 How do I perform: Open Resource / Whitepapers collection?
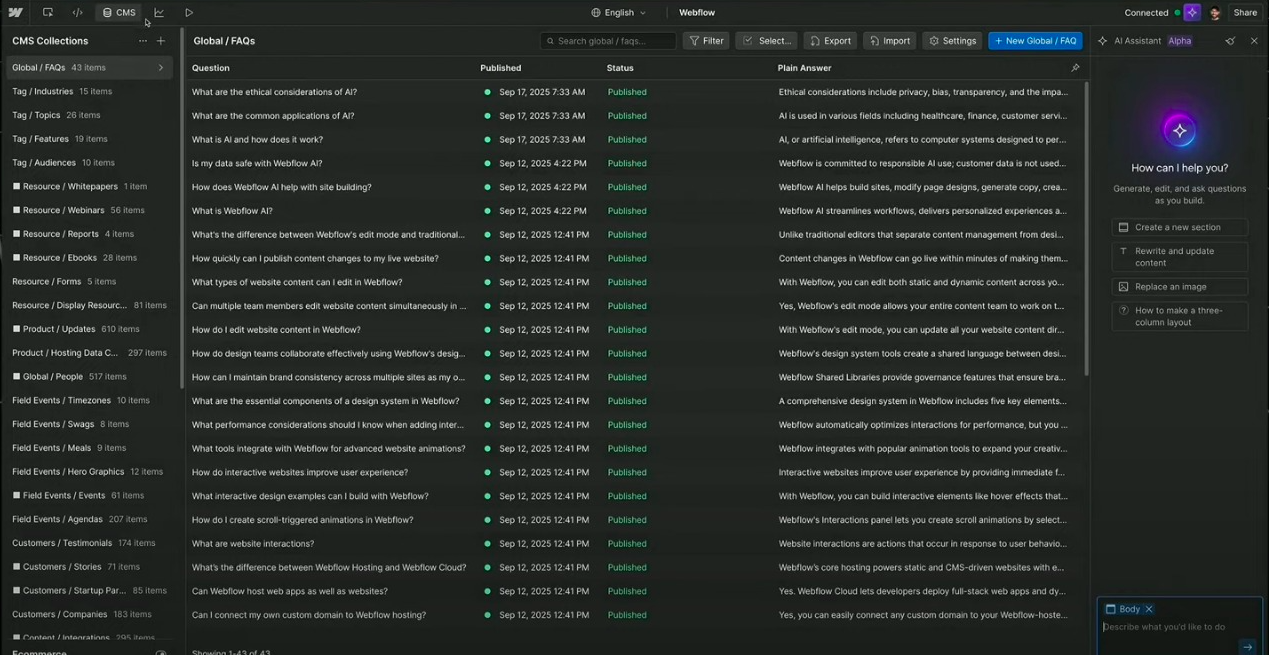pyautogui.click(x=89, y=186)
